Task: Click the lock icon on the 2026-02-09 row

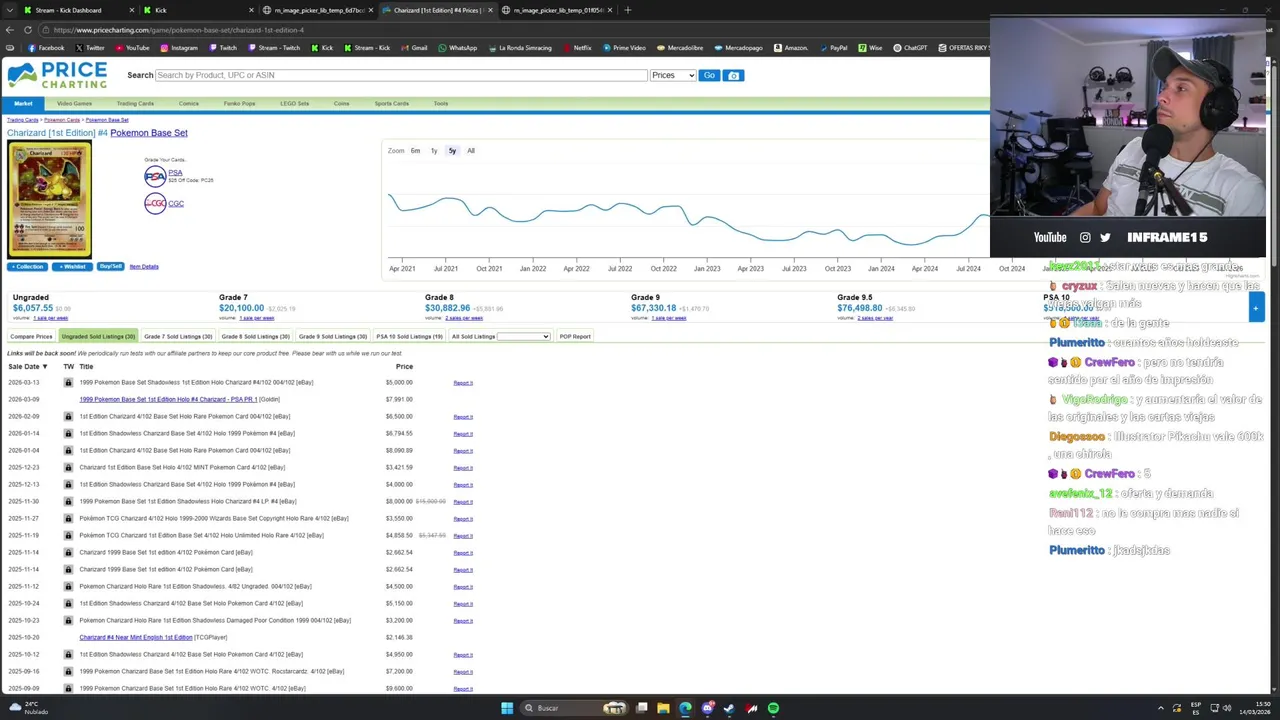Action: click(x=68, y=416)
